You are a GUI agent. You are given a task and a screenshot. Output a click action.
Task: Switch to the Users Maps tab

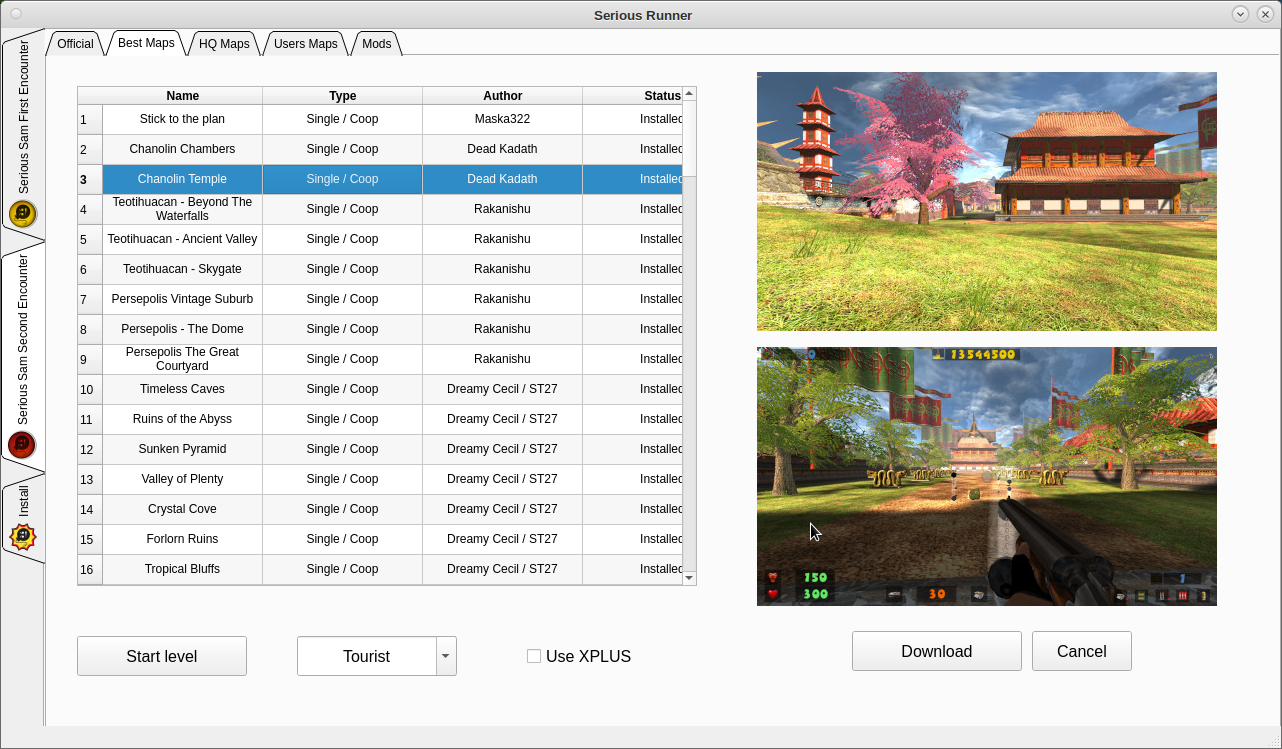[x=306, y=44]
